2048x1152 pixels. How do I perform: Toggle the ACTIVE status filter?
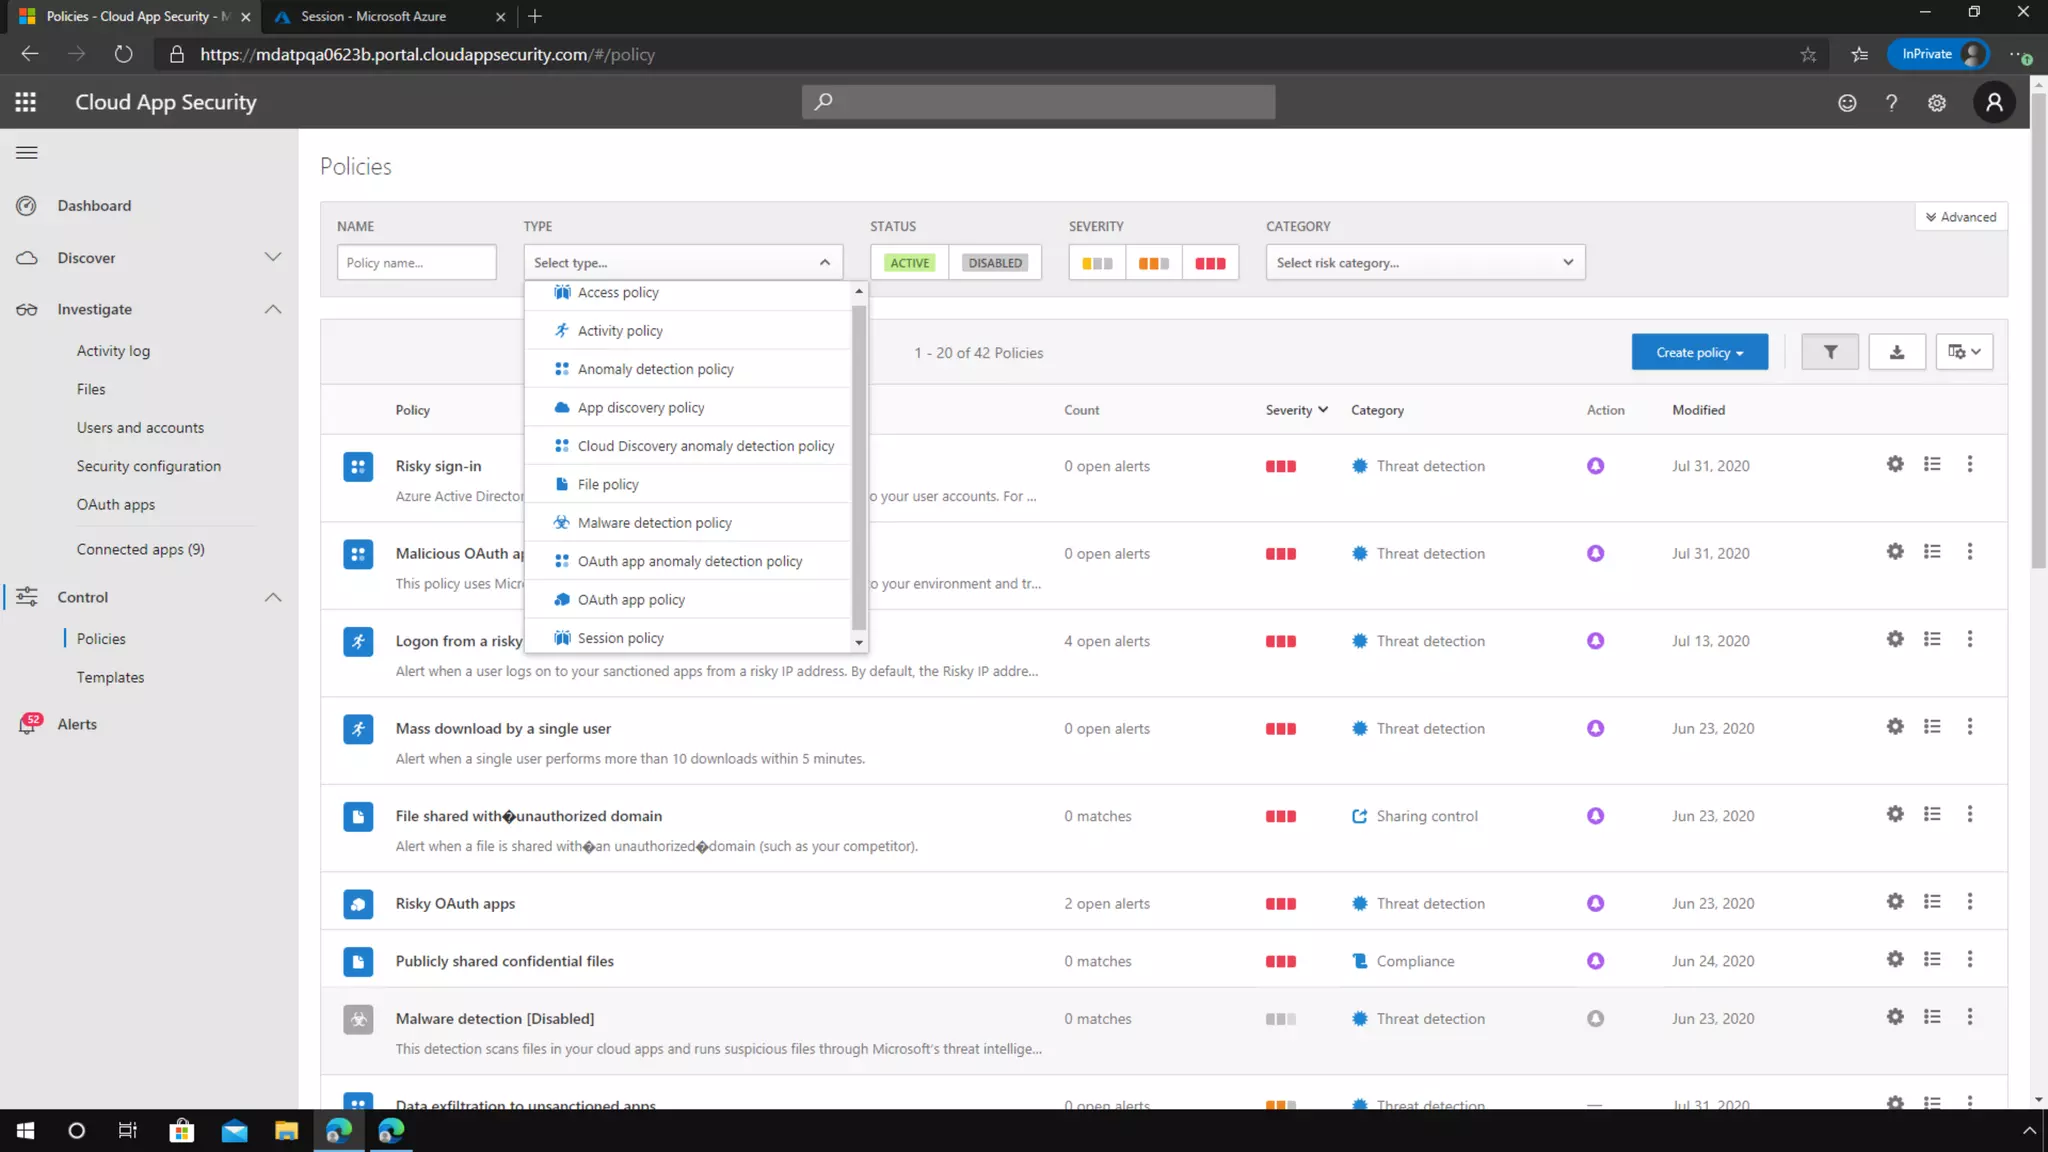coord(909,263)
